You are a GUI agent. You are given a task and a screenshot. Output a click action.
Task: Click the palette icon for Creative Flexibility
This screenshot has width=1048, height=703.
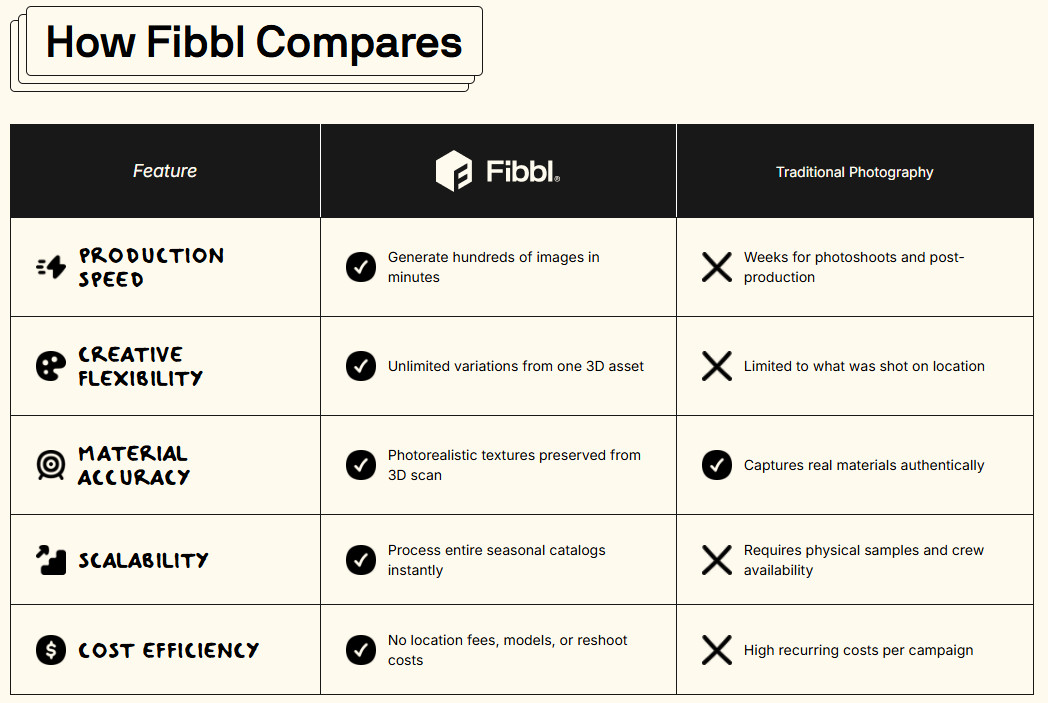click(51, 366)
